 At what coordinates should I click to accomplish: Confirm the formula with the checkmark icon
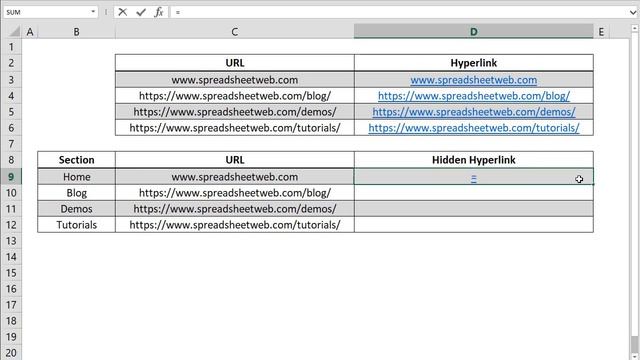tap(141, 12)
